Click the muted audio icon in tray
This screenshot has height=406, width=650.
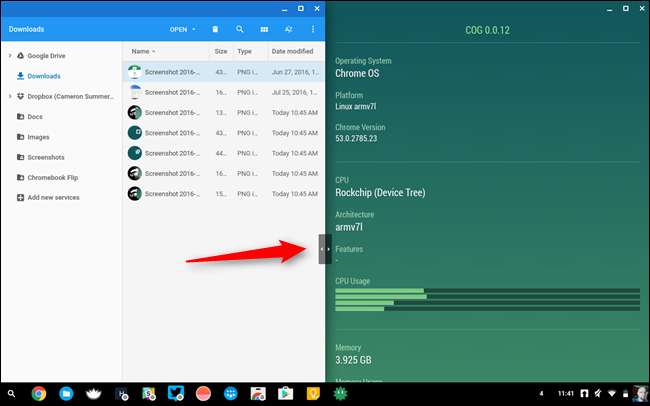click(598, 394)
